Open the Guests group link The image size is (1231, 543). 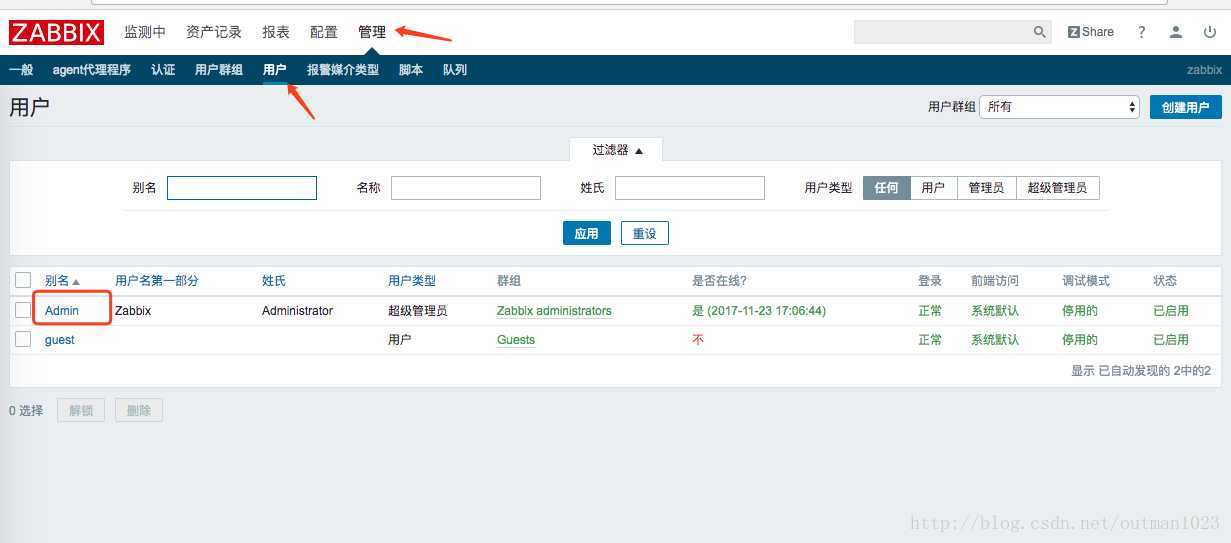click(516, 340)
